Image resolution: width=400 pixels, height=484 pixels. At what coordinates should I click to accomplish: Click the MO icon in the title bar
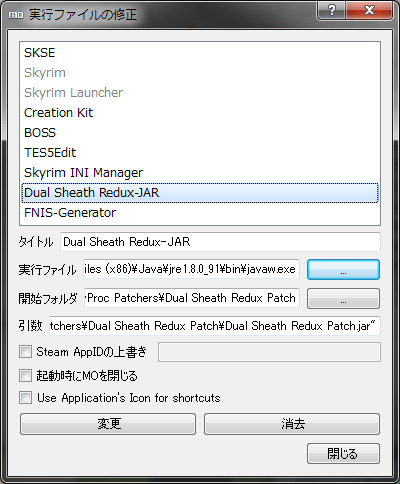point(16,15)
